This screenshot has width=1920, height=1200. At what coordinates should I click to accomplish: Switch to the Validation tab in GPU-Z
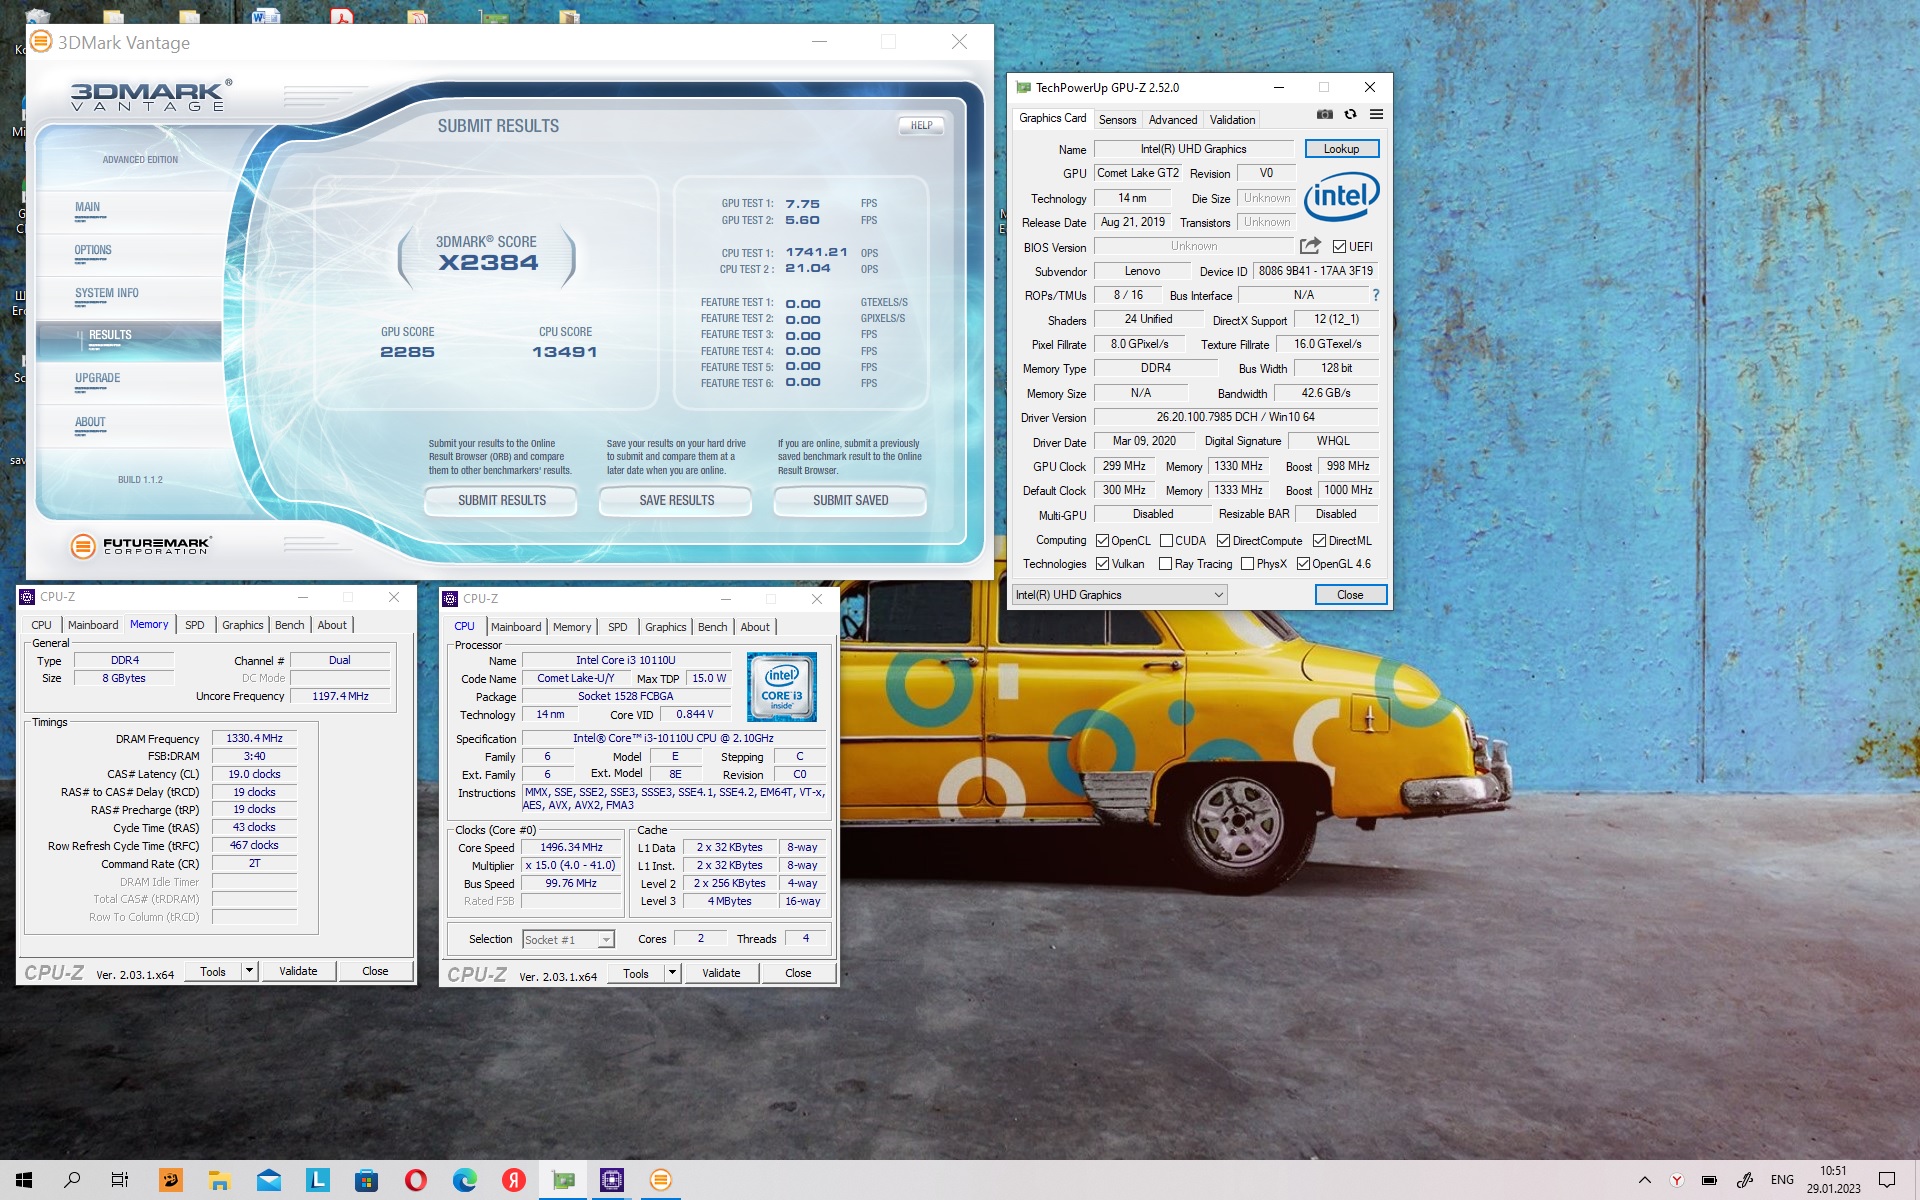(1232, 120)
